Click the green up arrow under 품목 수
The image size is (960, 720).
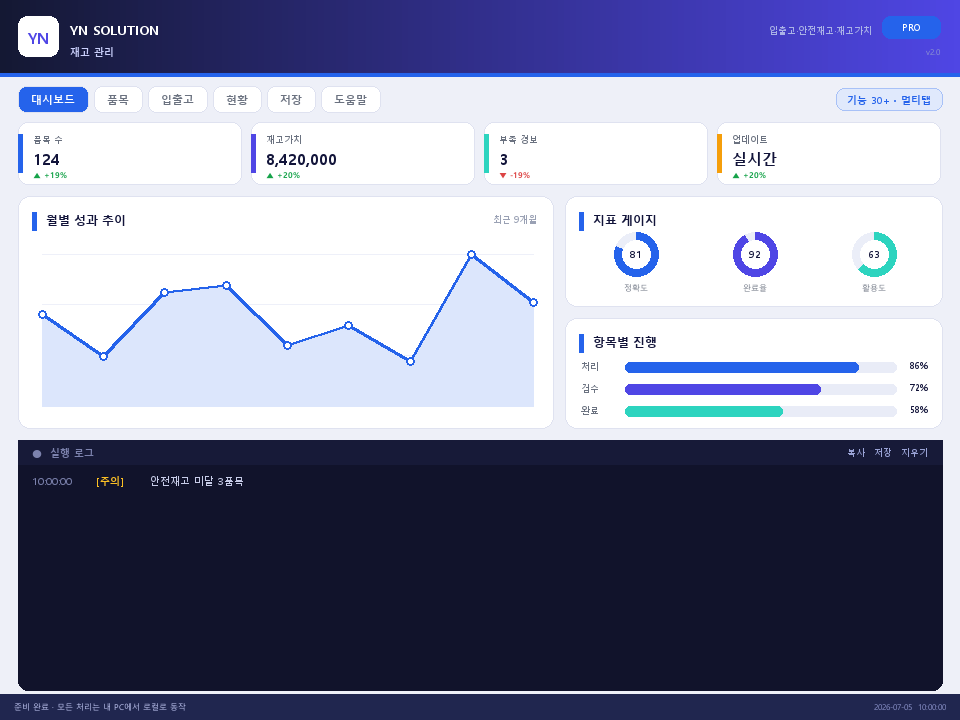coord(37,176)
